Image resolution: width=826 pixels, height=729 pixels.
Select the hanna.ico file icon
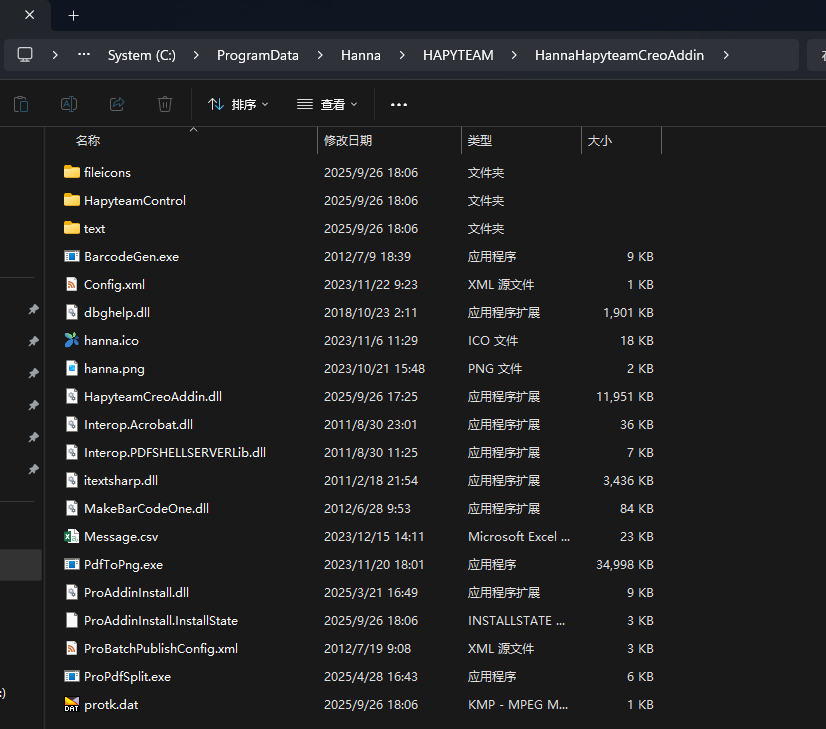[x=71, y=340]
